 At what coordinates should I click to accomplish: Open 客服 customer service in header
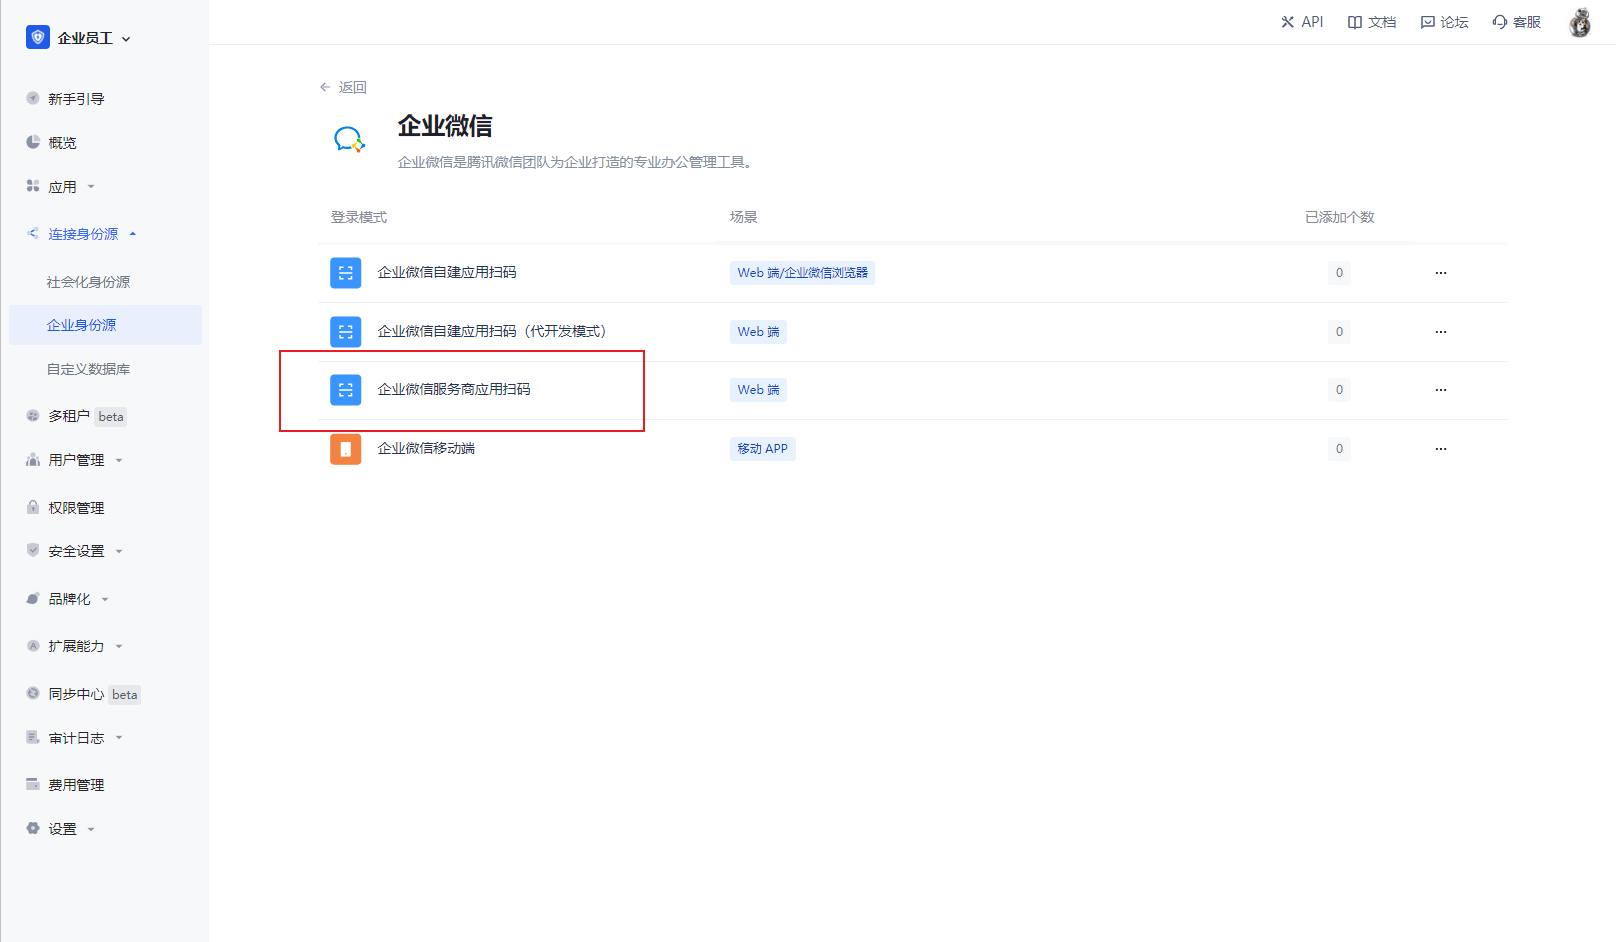tap(1516, 22)
